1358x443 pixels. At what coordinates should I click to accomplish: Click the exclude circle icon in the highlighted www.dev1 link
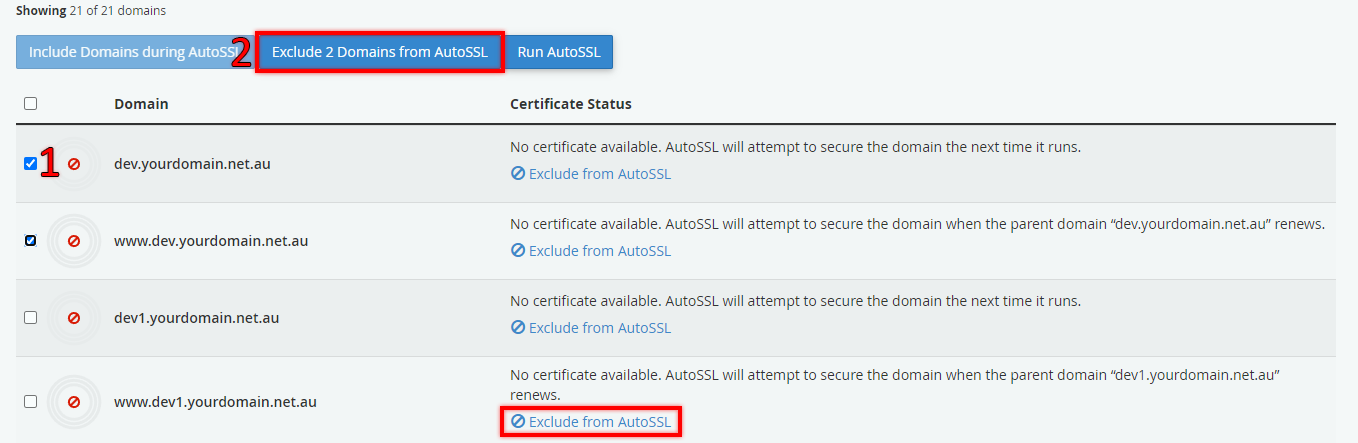click(x=517, y=422)
